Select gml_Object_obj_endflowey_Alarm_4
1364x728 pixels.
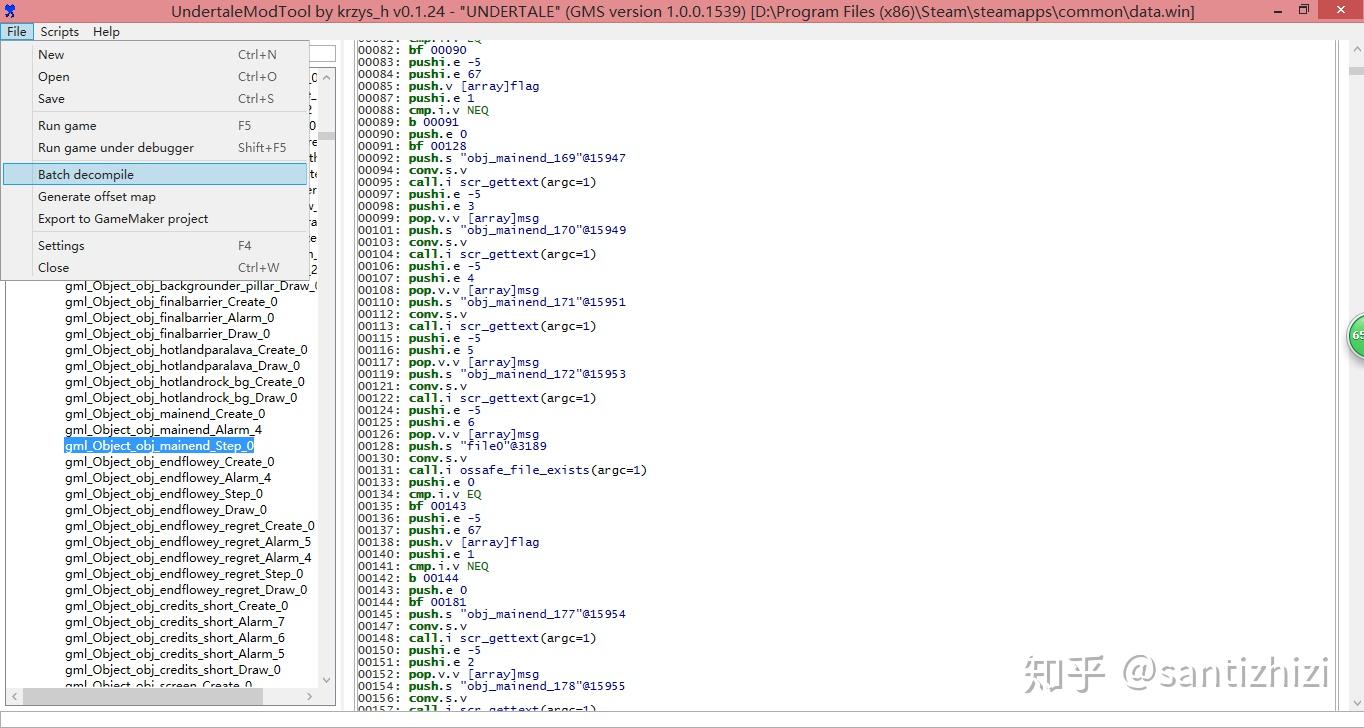pyautogui.click(x=168, y=478)
